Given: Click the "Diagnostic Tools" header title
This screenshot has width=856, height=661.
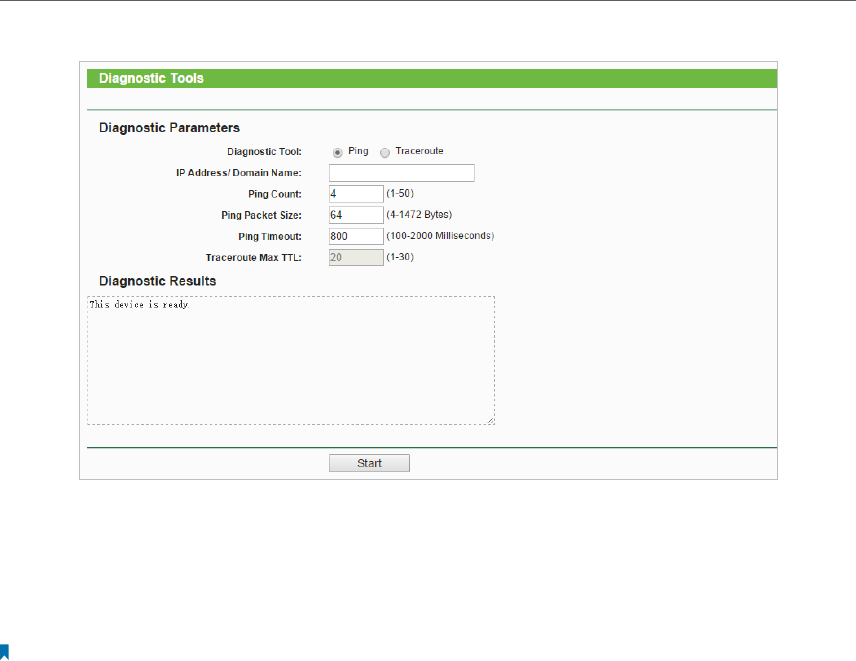Looking at the screenshot, I should [151, 79].
